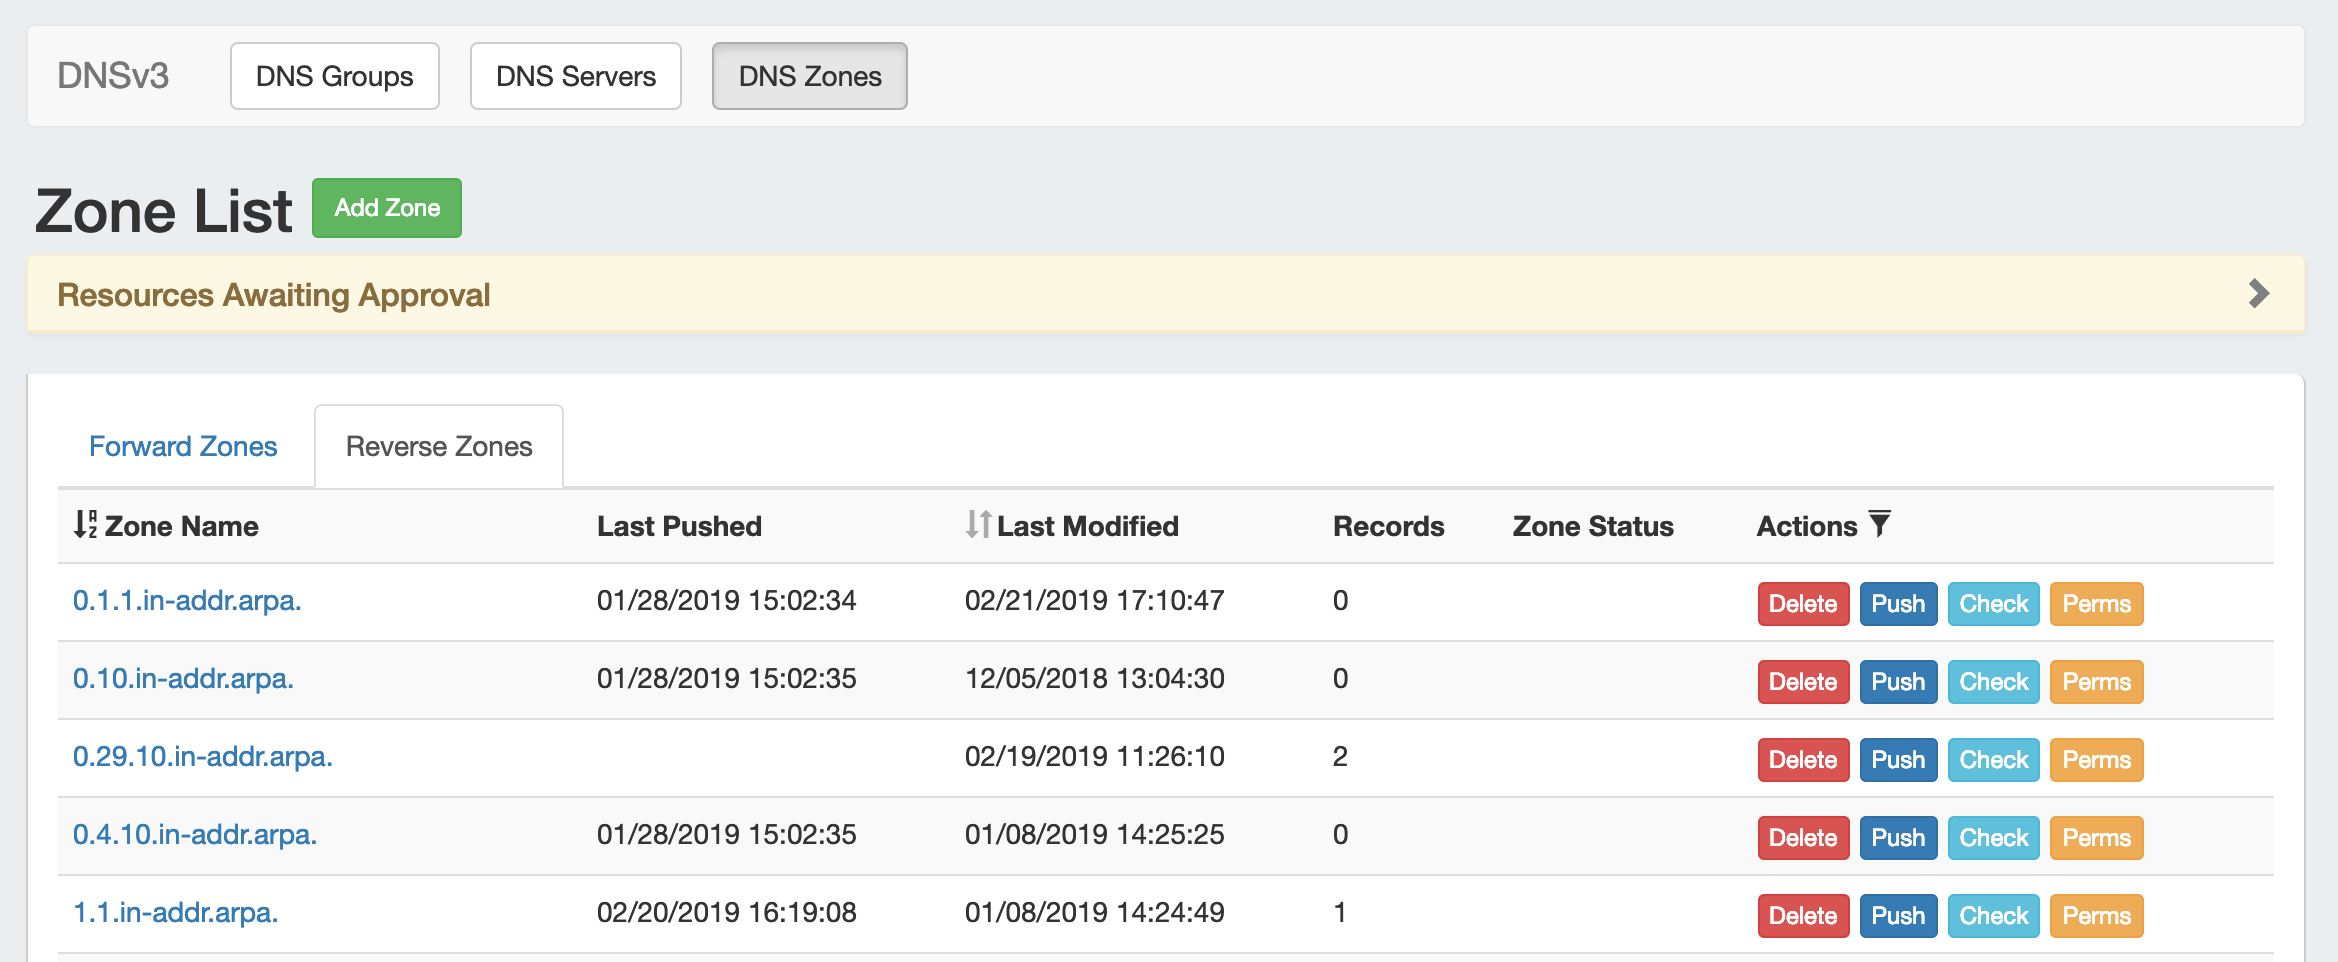The width and height of the screenshot is (2338, 962).
Task: Open Perms for 0.4.10.in-addr.arpa.
Action: [2096, 838]
